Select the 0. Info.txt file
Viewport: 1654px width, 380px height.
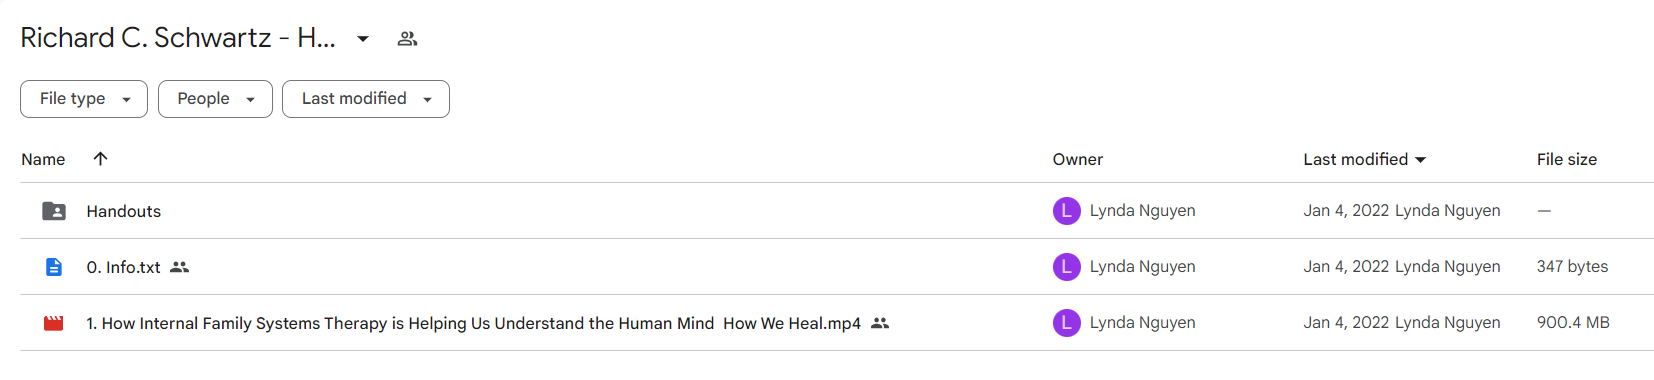[x=124, y=267]
